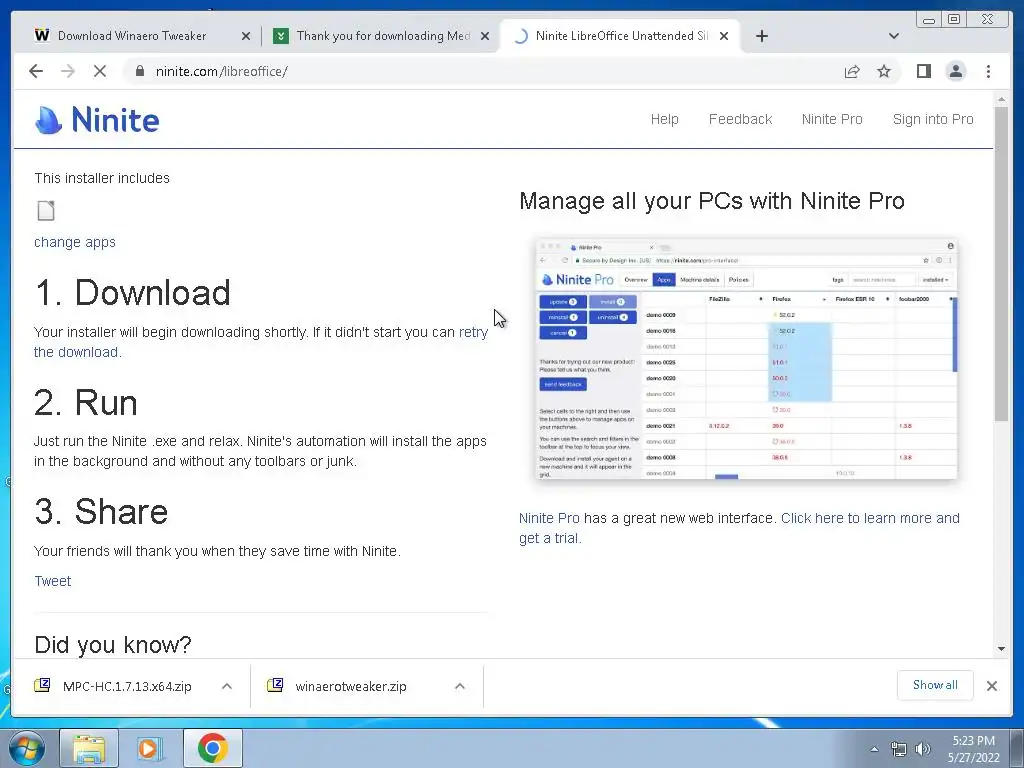Screen dimensions: 1024x768
Task: Open Chrome's three-dot menu
Action: click(988, 71)
